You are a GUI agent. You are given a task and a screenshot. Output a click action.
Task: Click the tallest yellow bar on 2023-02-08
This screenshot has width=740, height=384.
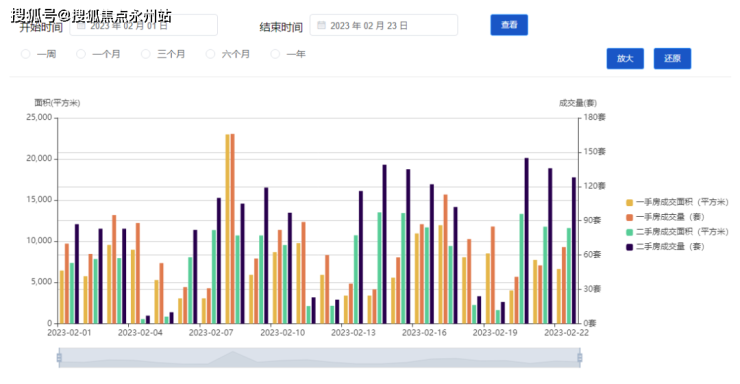coord(227,229)
